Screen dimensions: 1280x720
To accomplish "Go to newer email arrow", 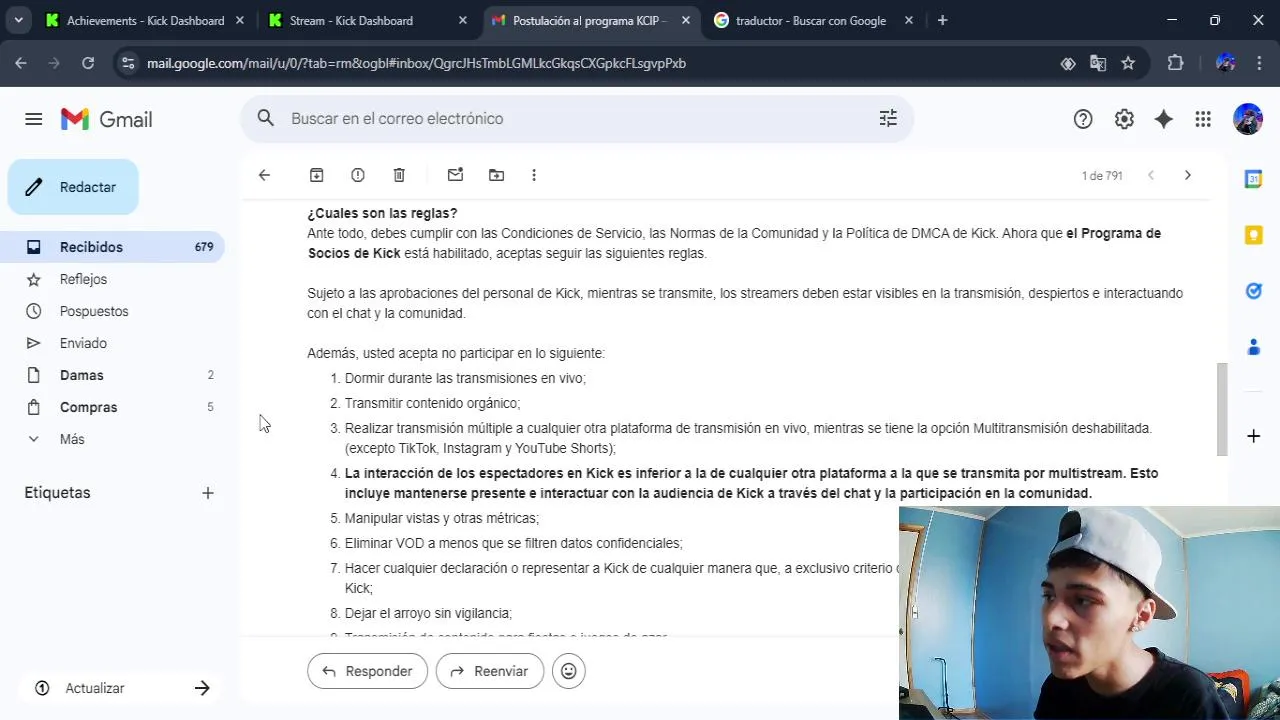I will pos(1151,175).
